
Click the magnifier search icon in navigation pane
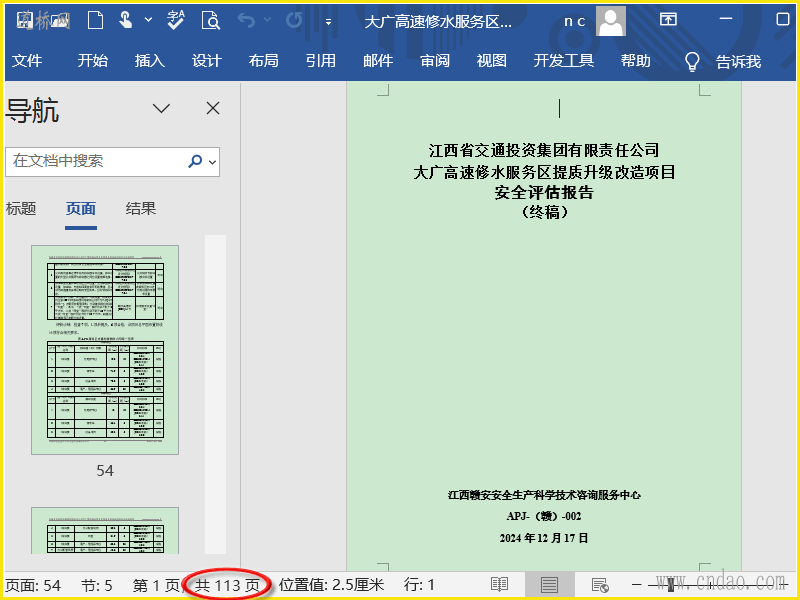pyautogui.click(x=195, y=162)
